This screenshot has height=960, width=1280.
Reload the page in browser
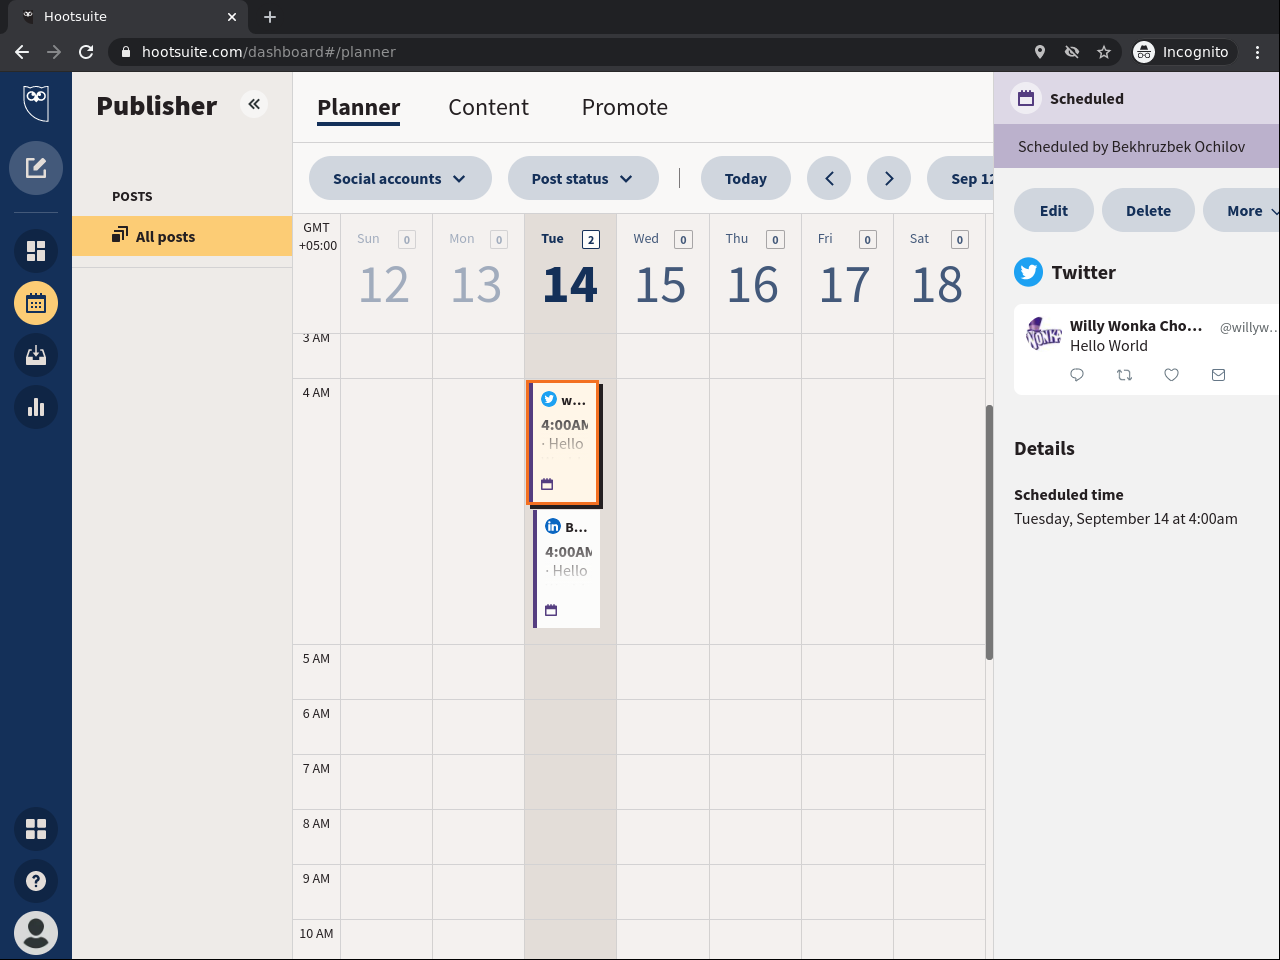coord(86,52)
